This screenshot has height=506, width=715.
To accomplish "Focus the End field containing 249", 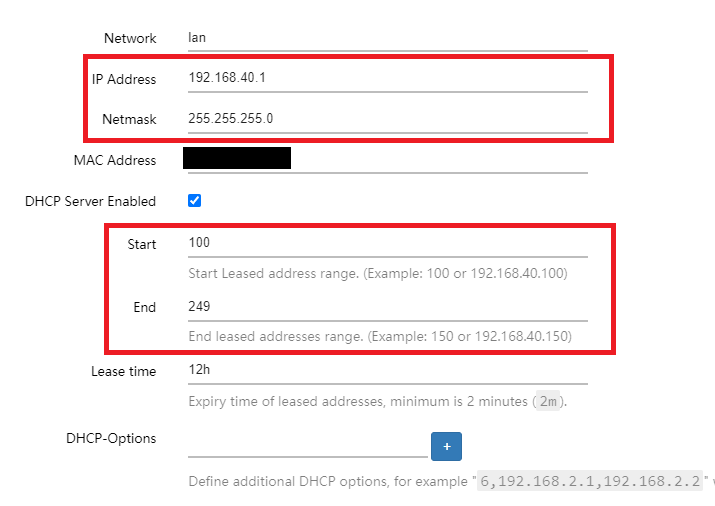I will coord(386,306).
